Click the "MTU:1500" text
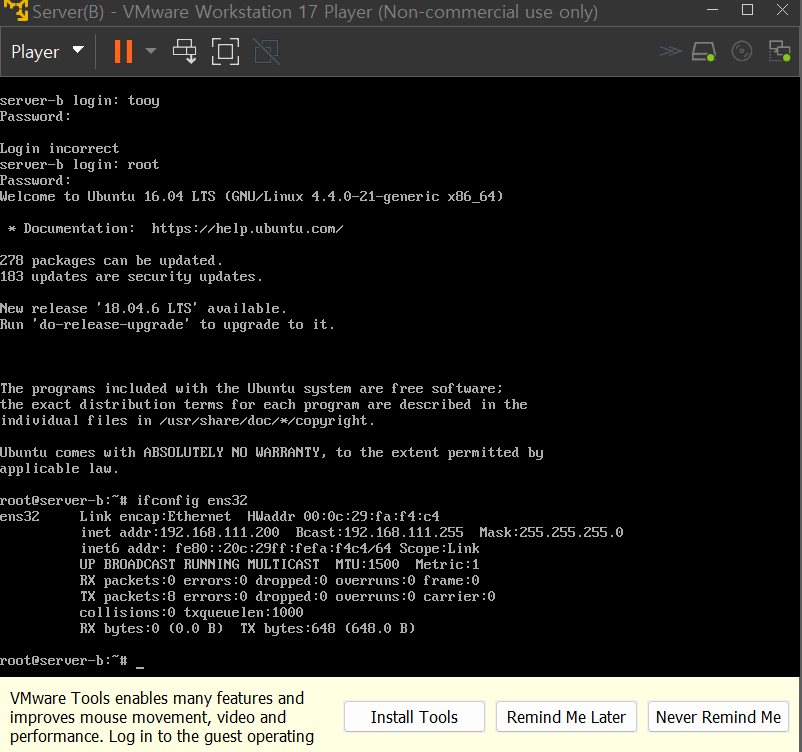802x752 pixels. pos(367,564)
